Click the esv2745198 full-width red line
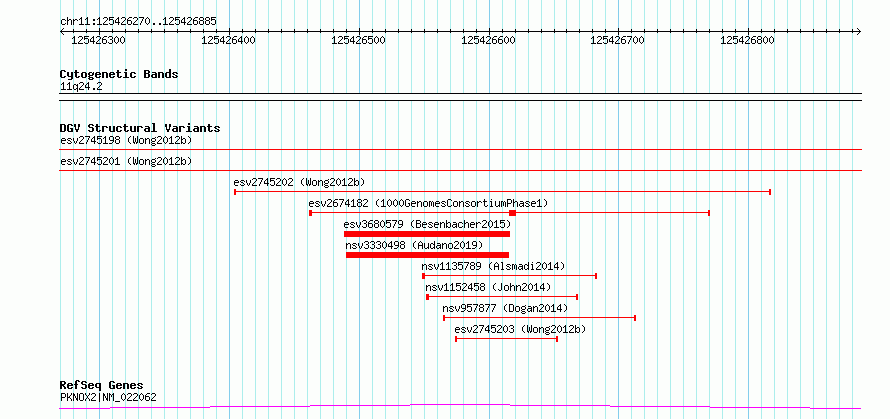The image size is (890, 419). click(461, 150)
